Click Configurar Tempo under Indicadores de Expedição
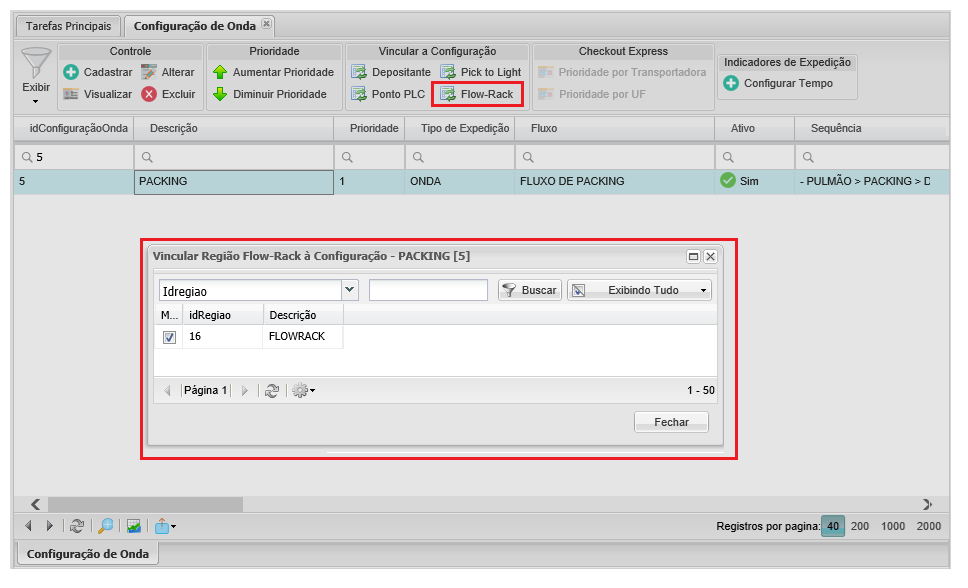This screenshot has width=968, height=588. 778,83
